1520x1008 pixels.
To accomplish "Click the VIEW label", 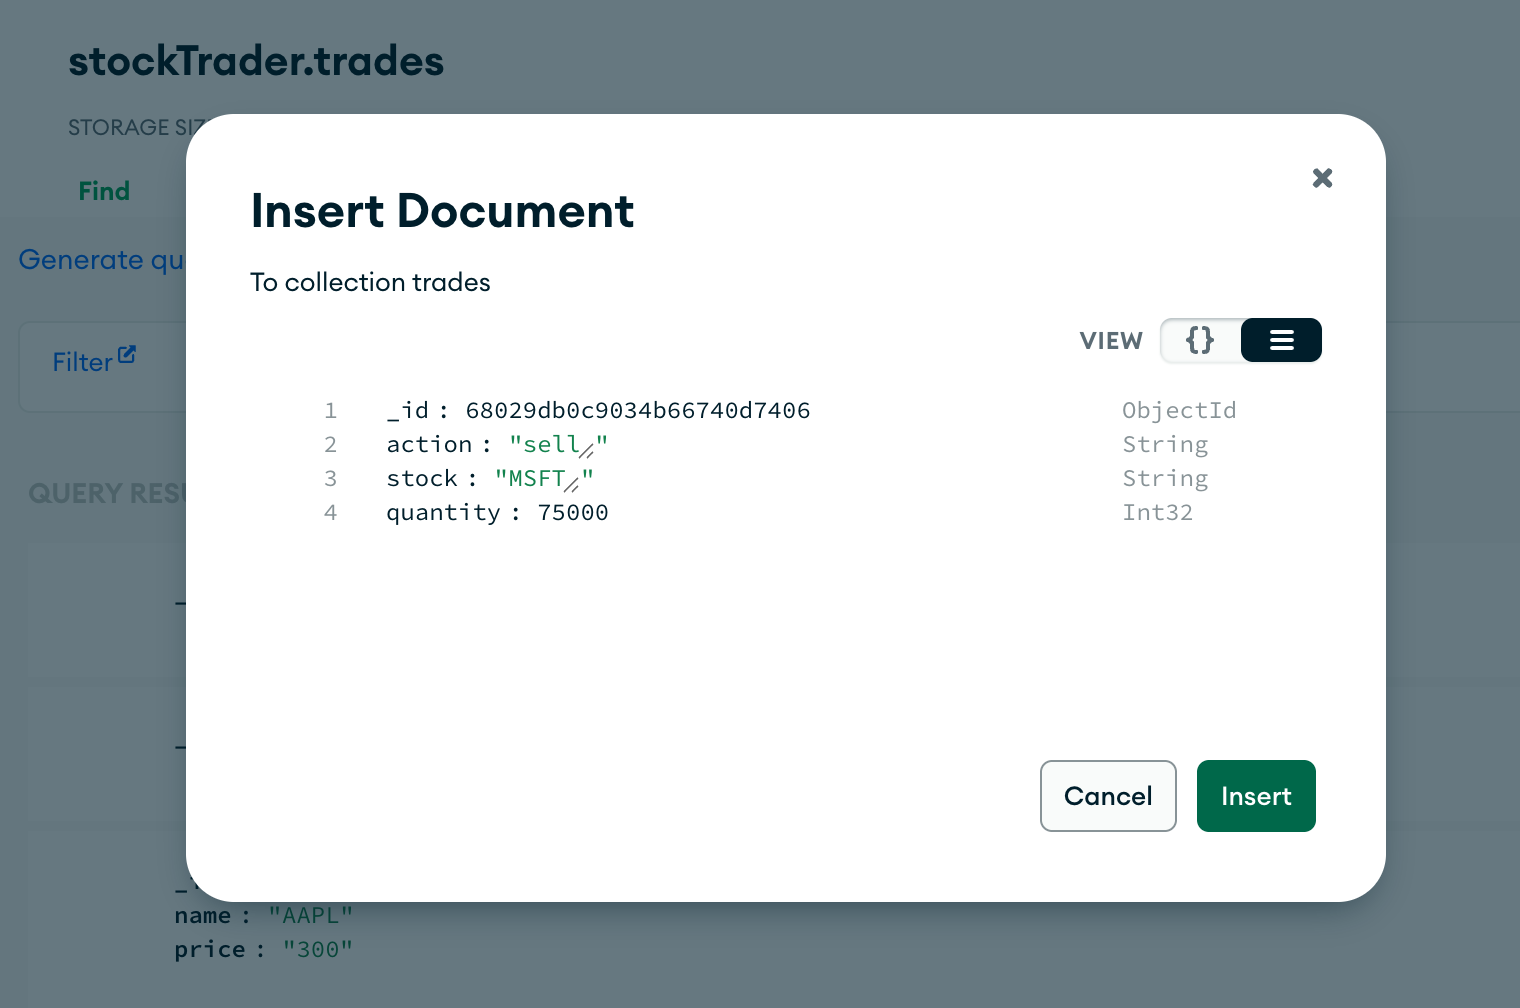I will point(1111,341).
